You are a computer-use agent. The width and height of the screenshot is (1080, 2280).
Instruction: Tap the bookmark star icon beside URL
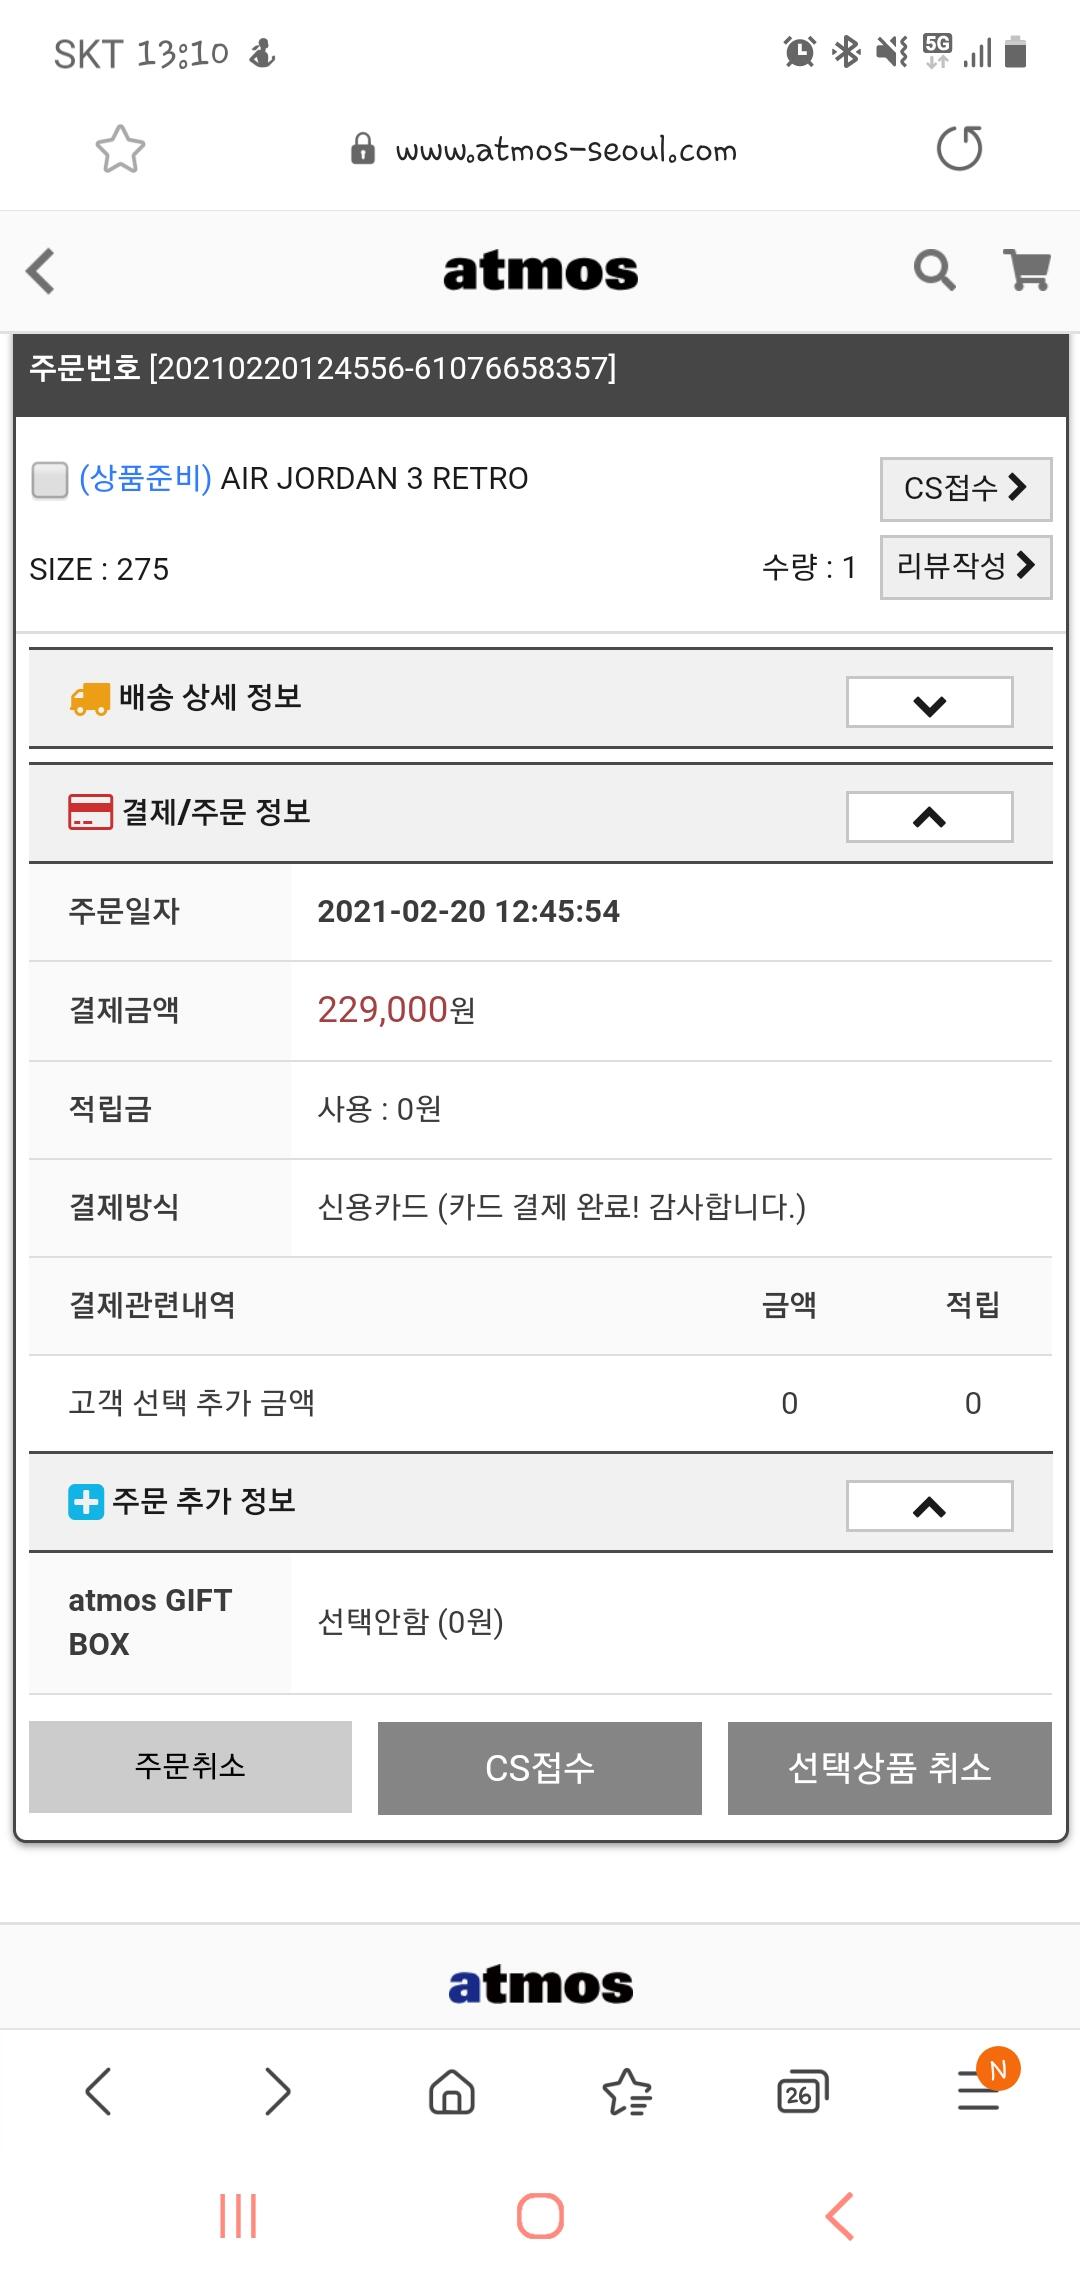(x=120, y=150)
